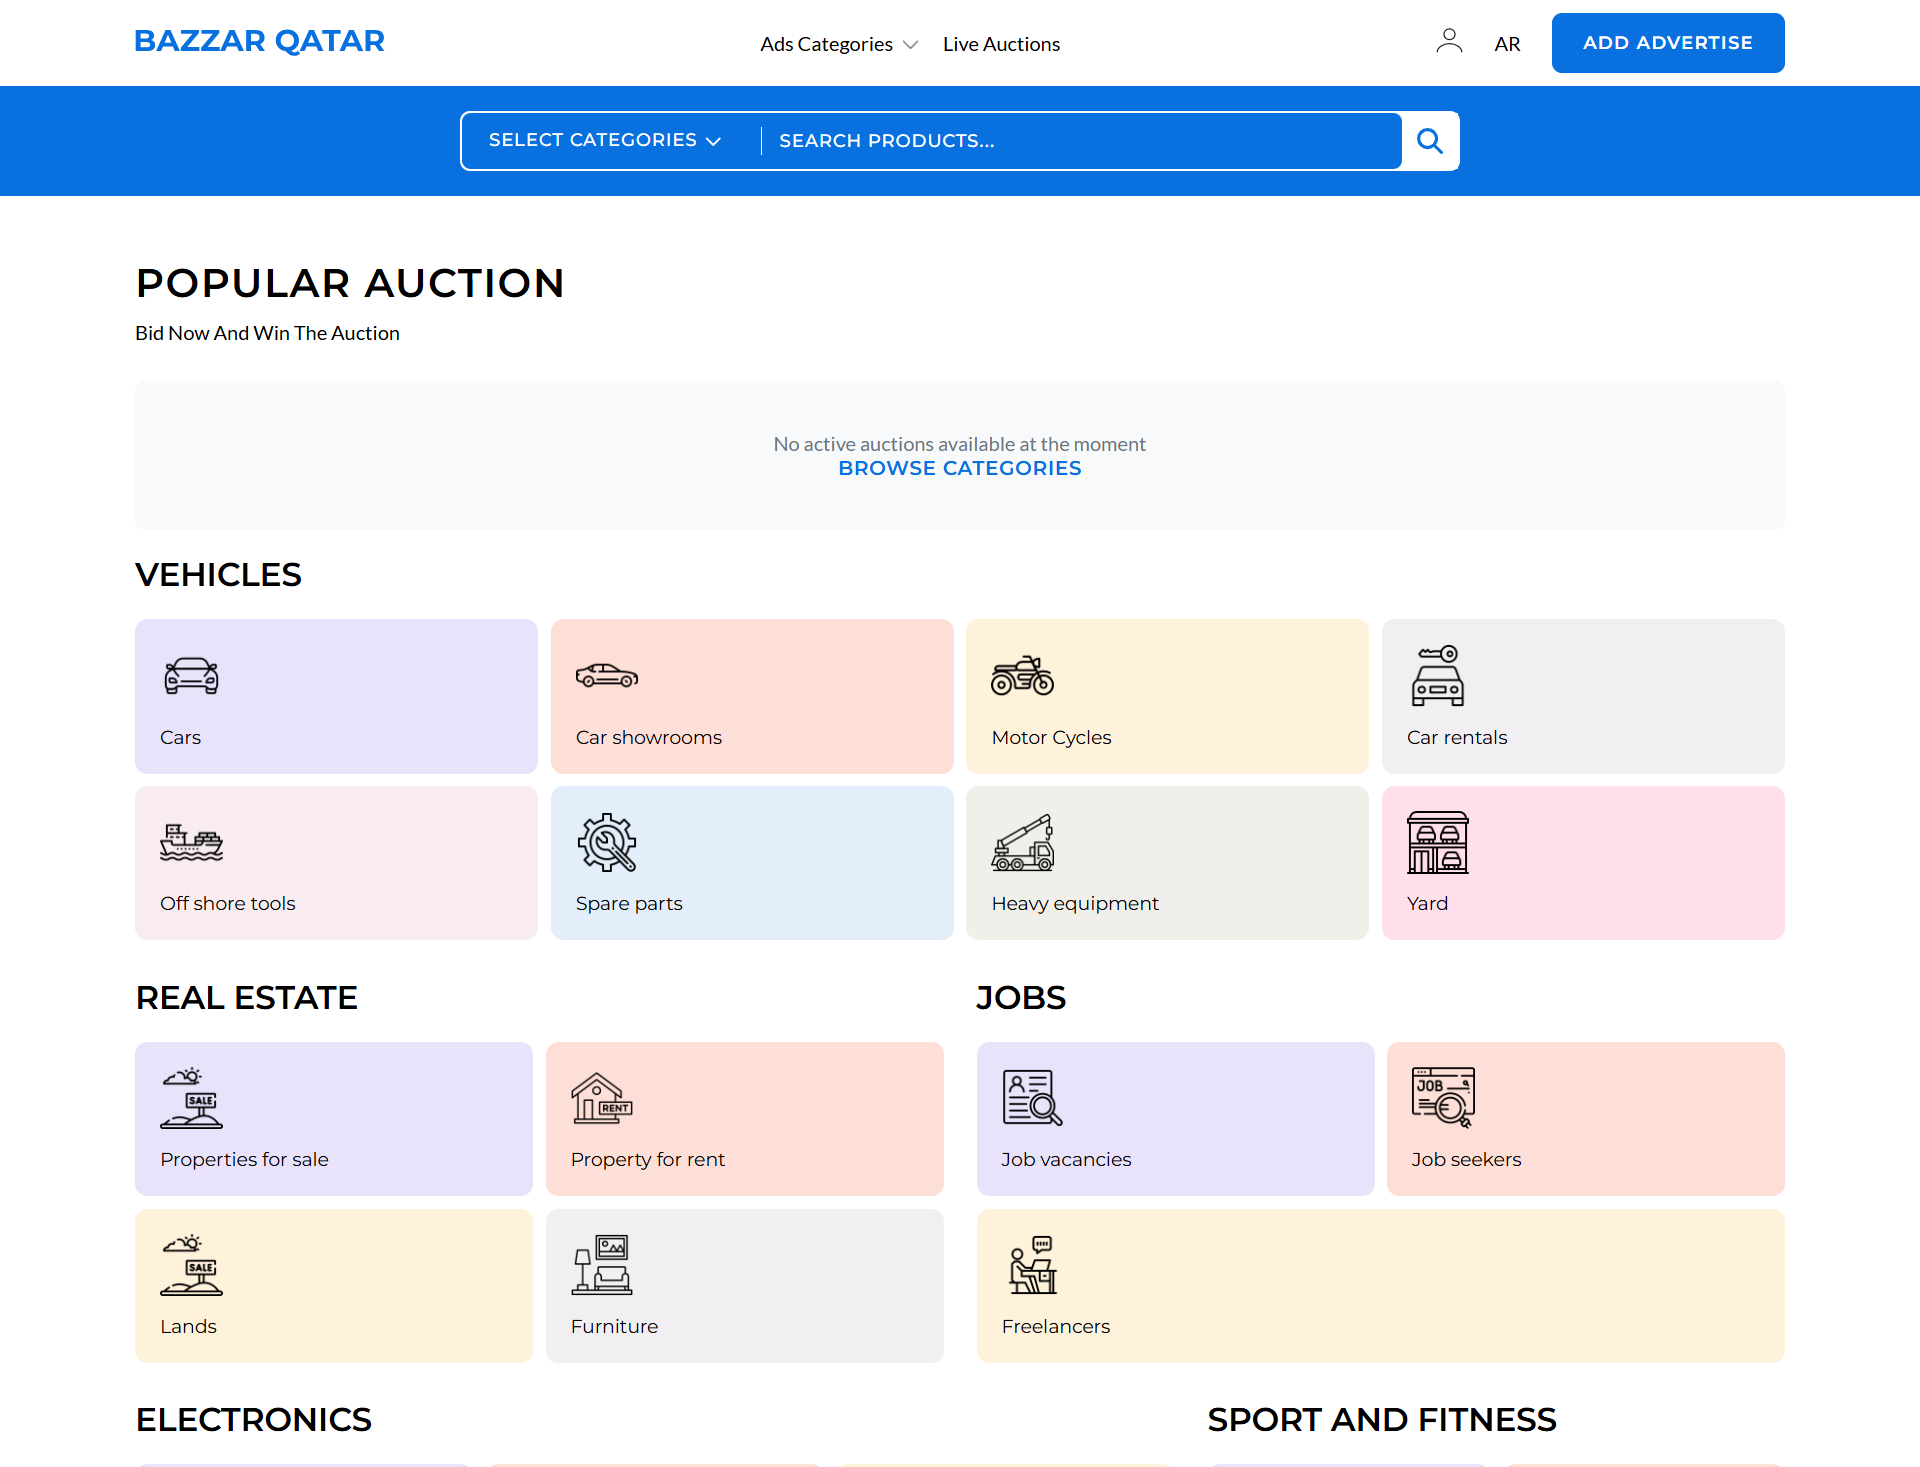Screen dimensions: 1920x1467
Task: Click the Yard garage icon
Action: point(1437,842)
